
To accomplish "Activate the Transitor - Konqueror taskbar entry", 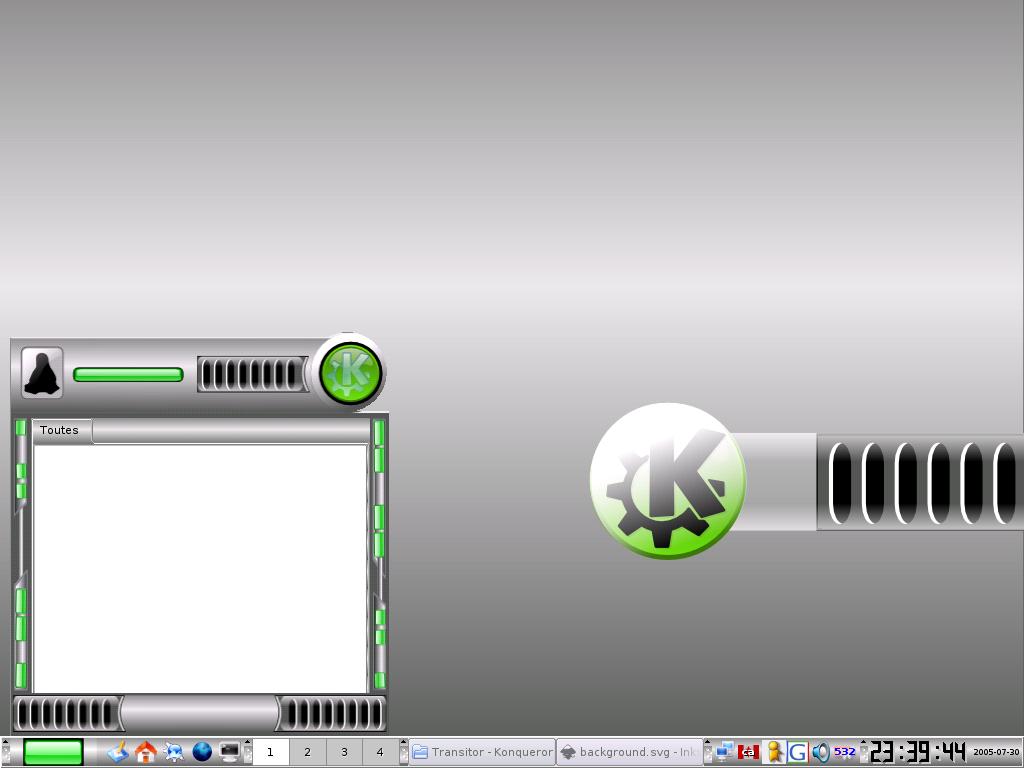I will (482, 752).
